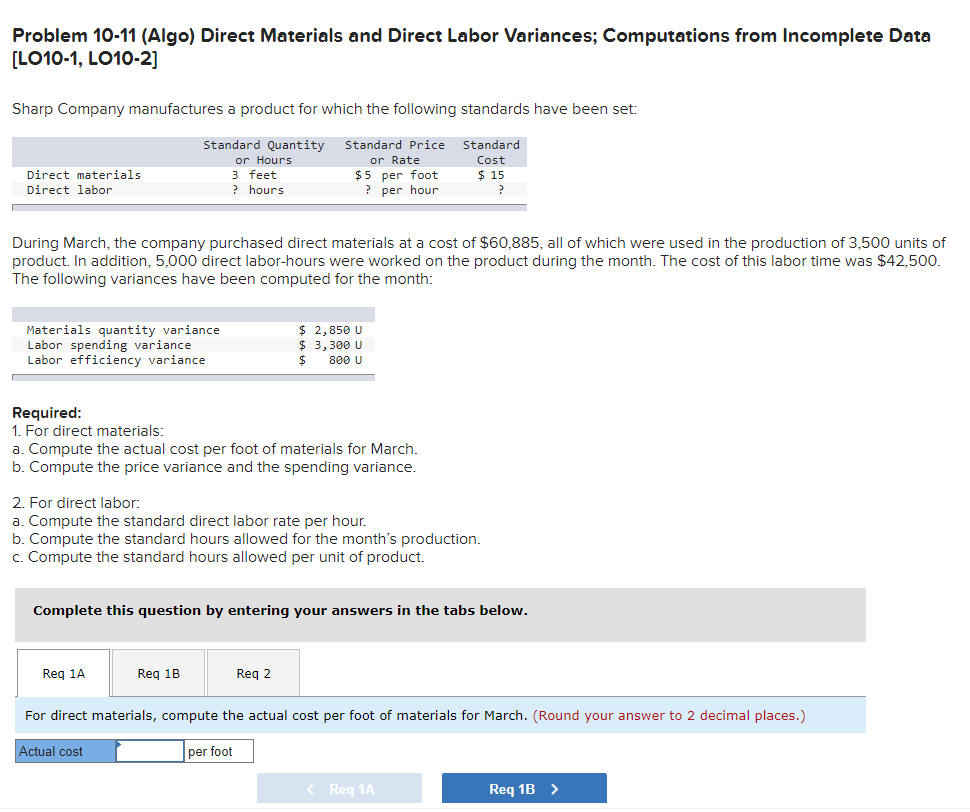Image resolution: width=970 pixels, height=812 pixels.
Task: Click the Standard Cost column header
Action: [490, 152]
